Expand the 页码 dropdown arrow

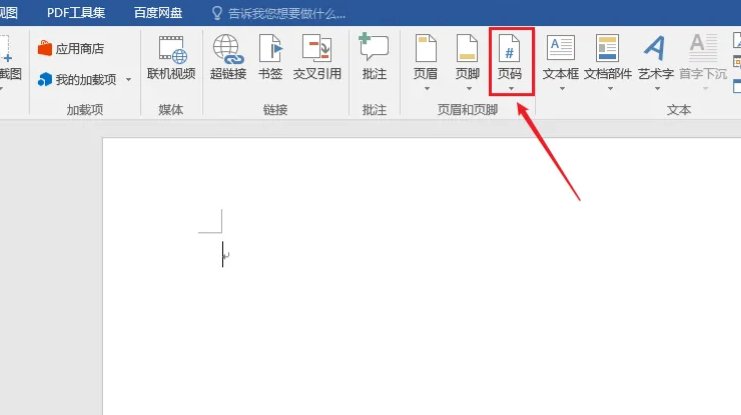tap(511, 88)
